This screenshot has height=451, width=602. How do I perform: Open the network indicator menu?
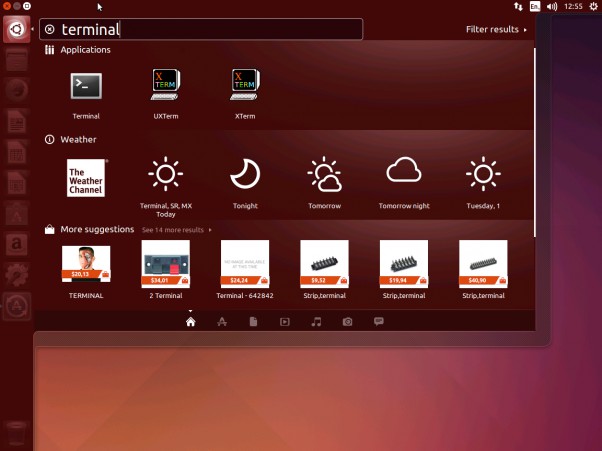(518, 7)
